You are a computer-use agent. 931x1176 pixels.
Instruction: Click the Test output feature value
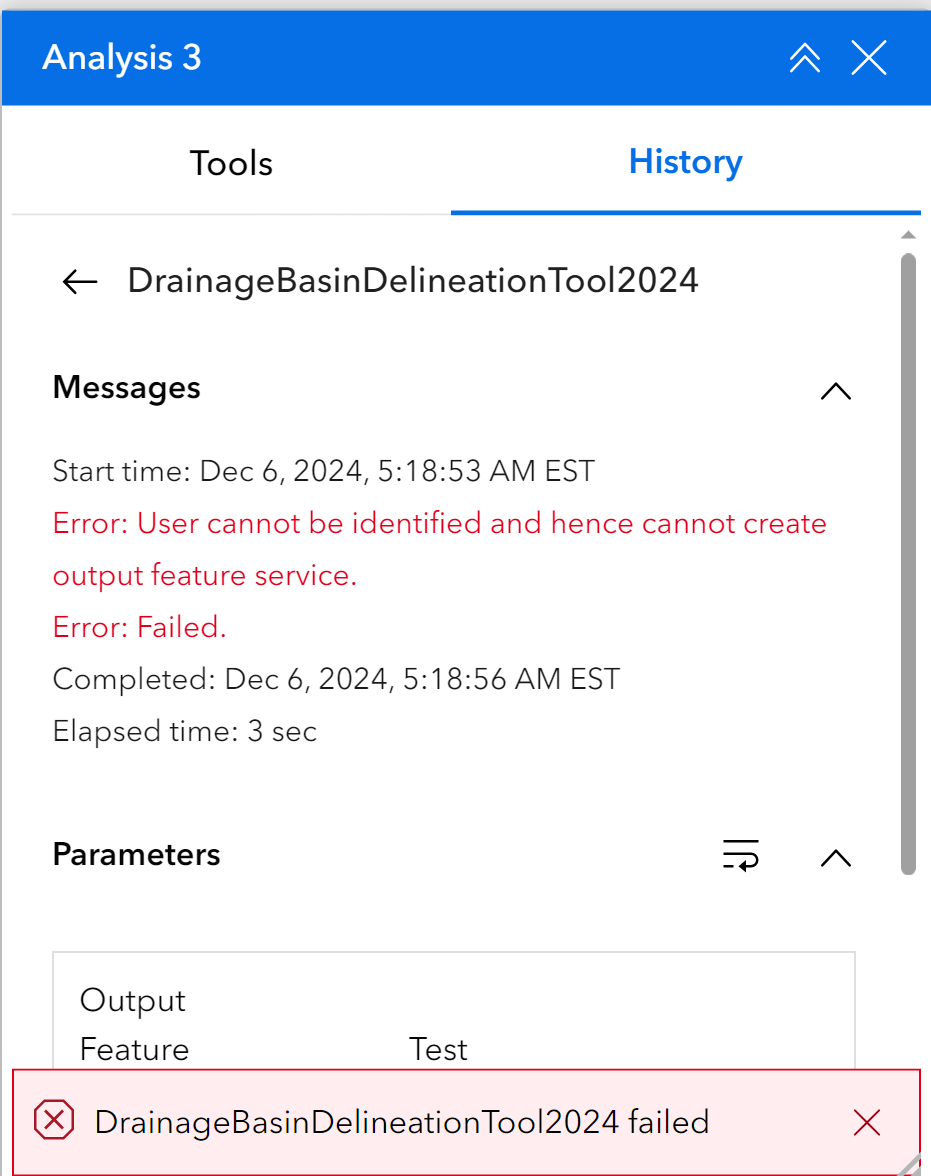[438, 1049]
